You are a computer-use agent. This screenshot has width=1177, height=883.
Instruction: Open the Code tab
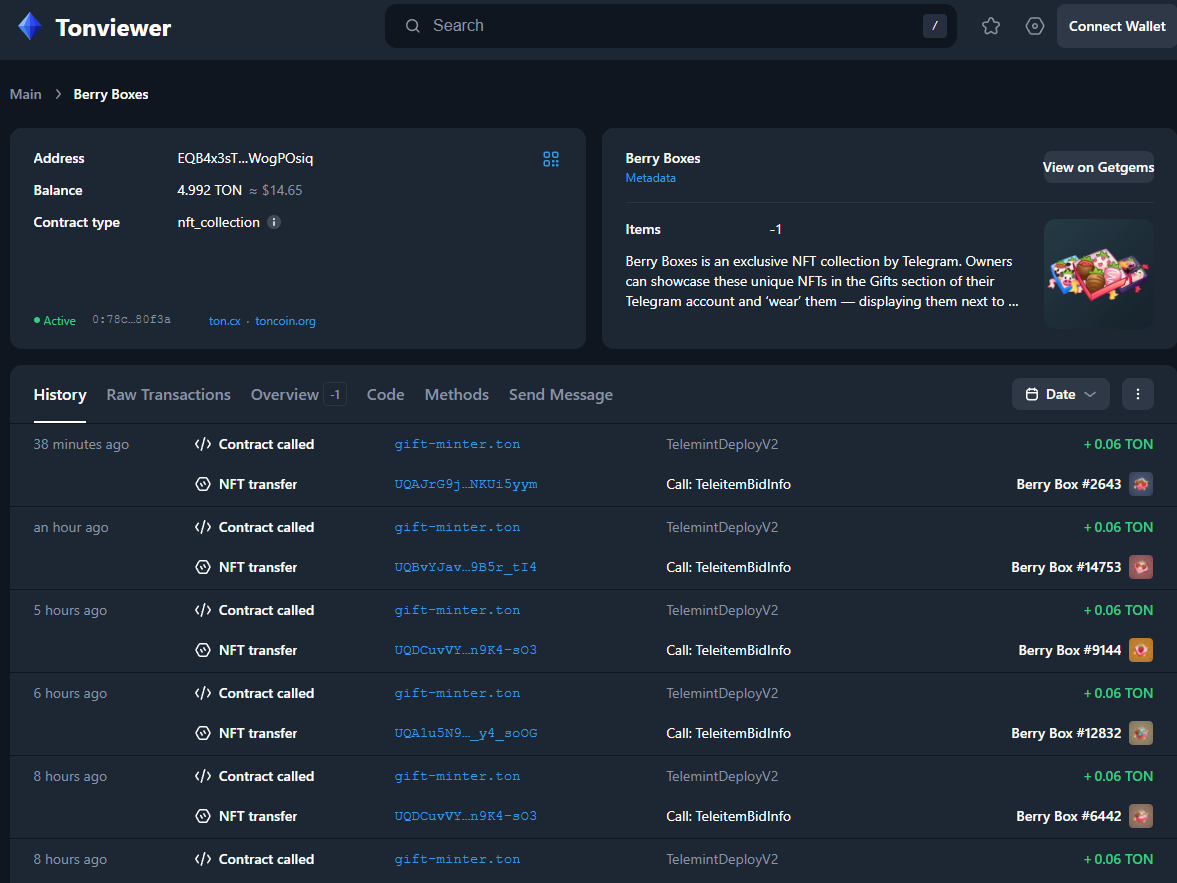[385, 395]
